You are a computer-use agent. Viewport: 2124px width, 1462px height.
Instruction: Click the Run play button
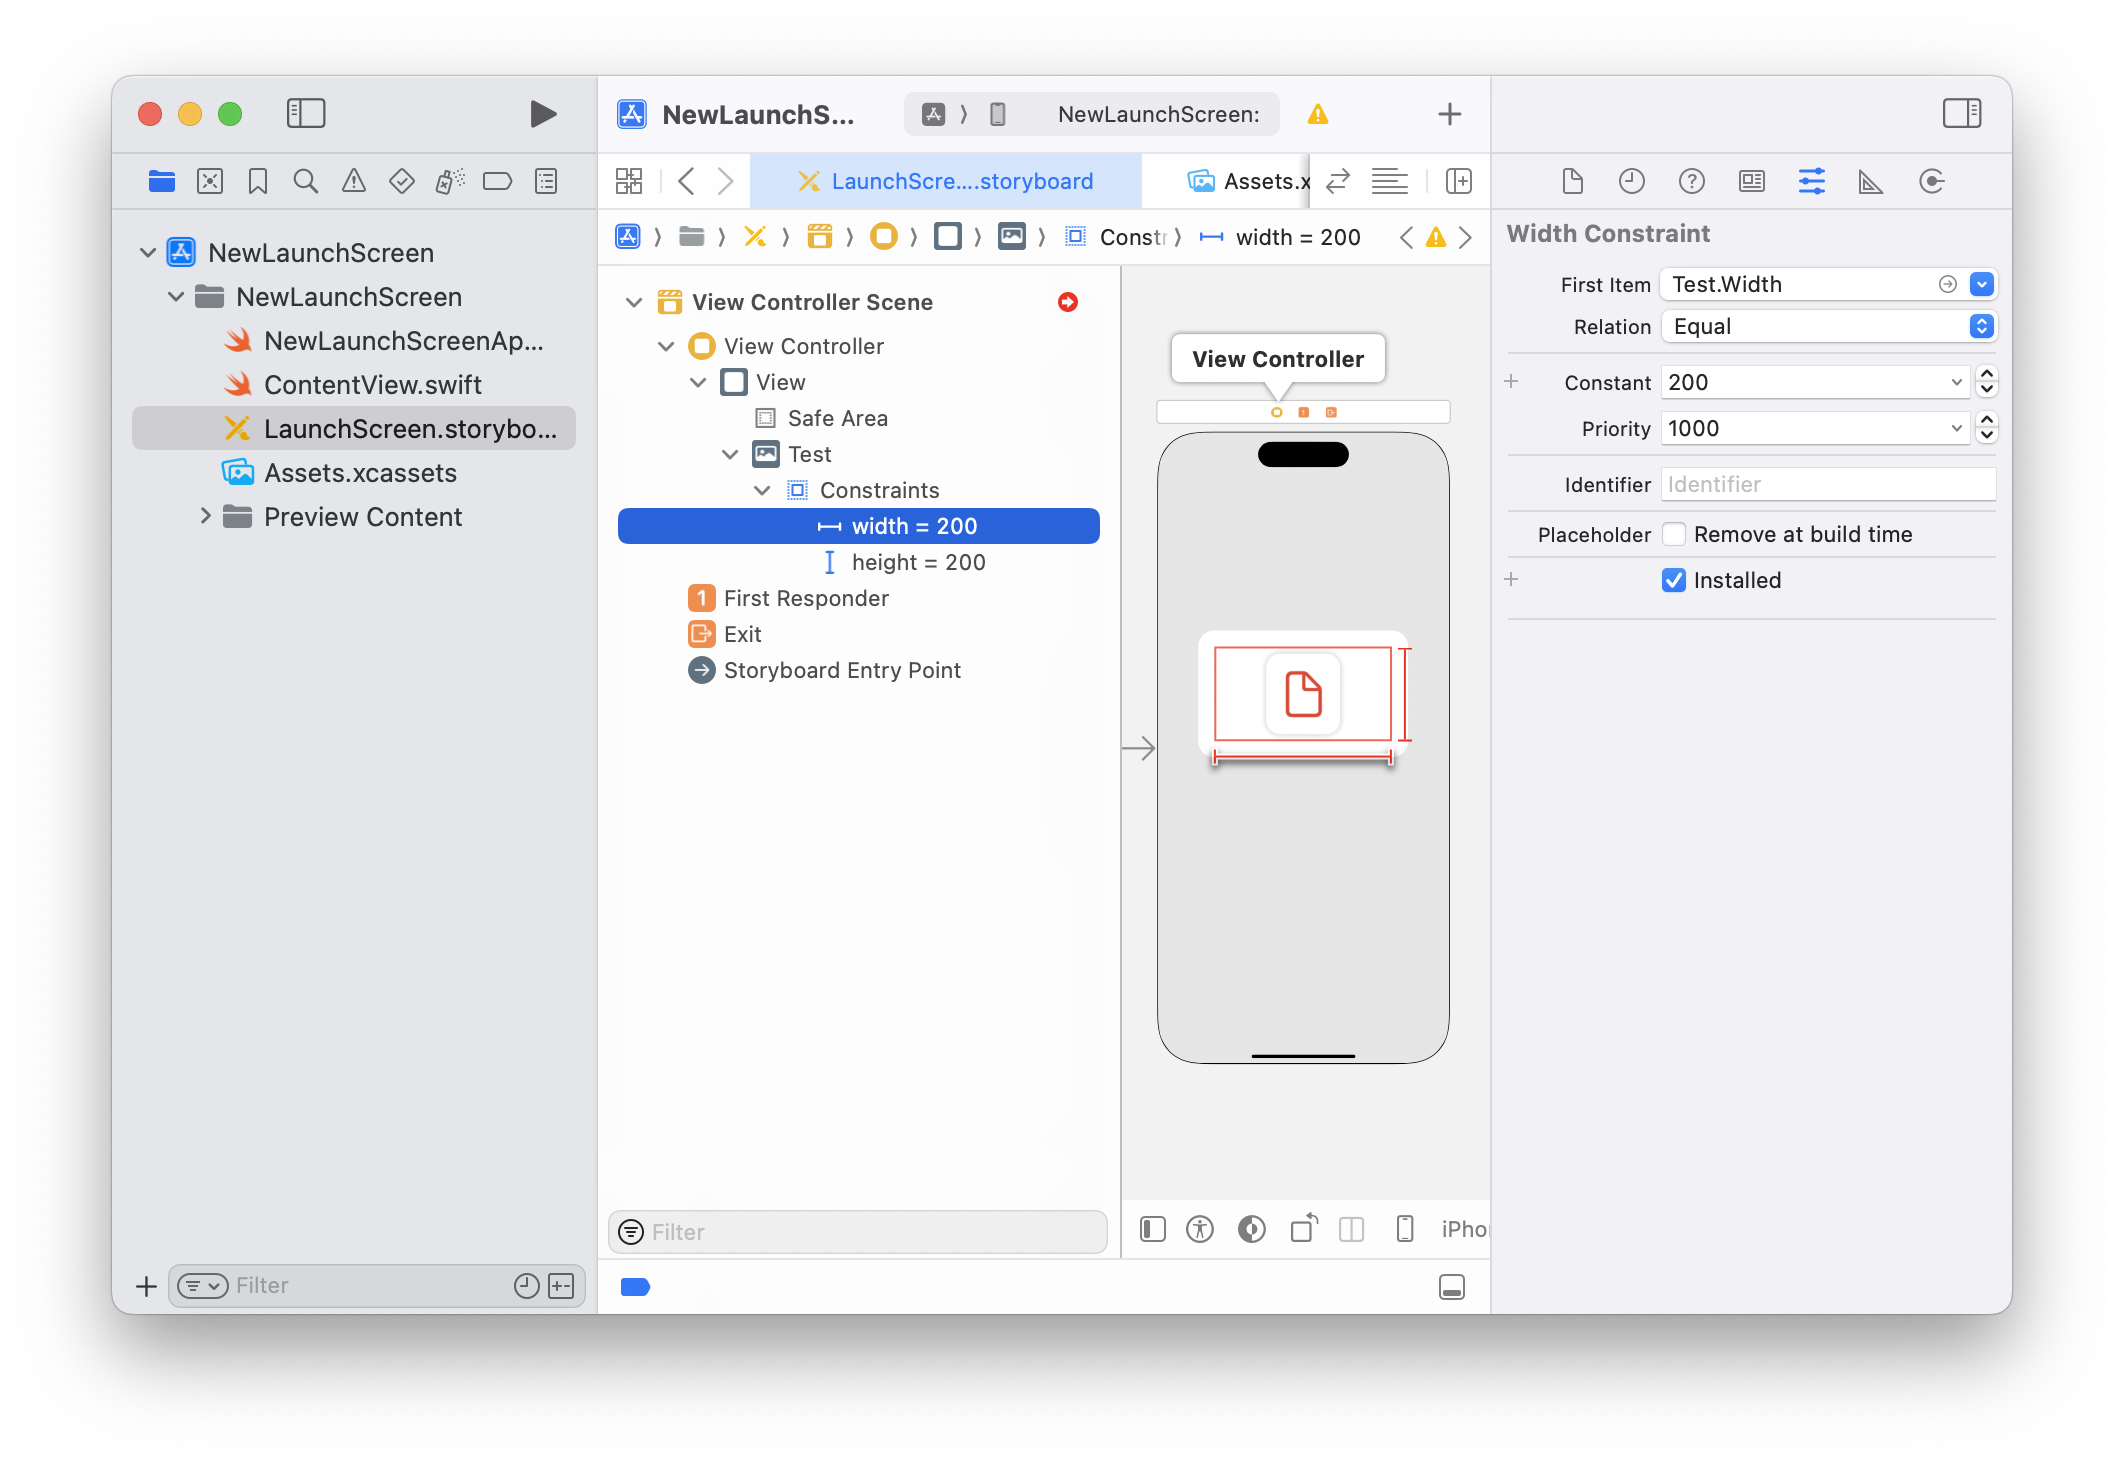[x=542, y=114]
